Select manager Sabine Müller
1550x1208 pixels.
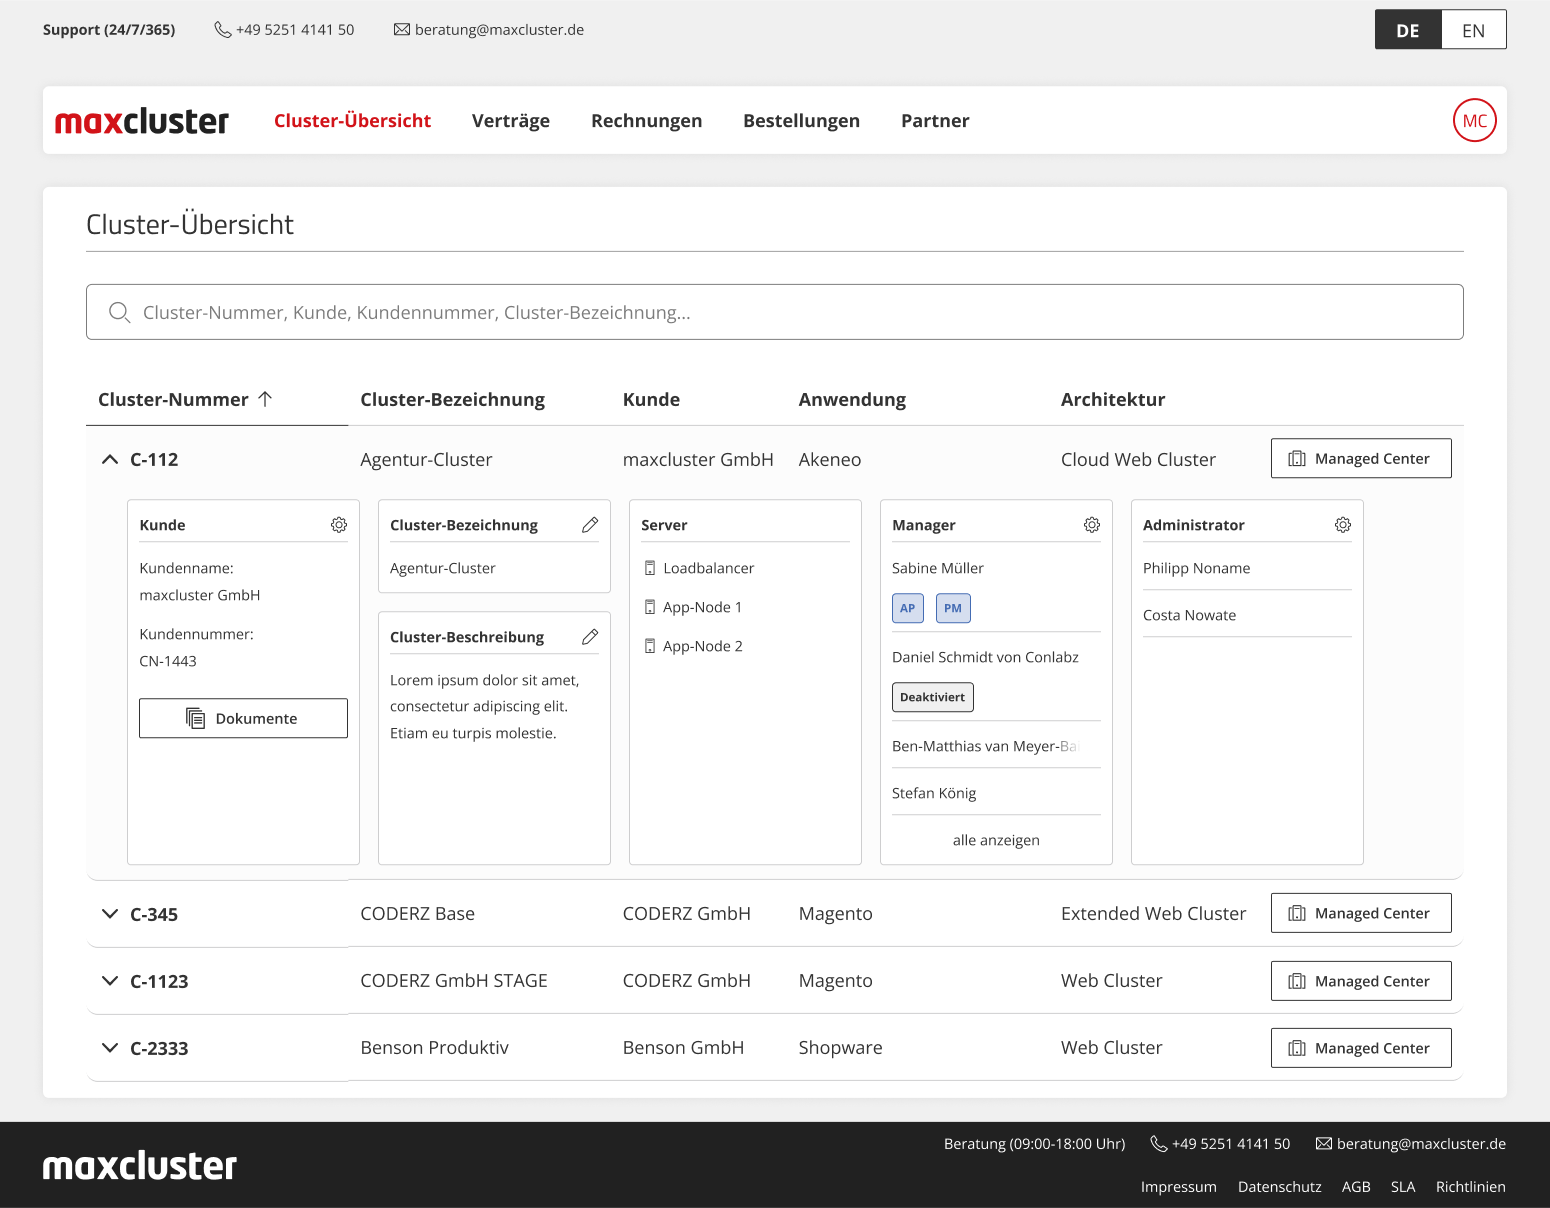(938, 568)
